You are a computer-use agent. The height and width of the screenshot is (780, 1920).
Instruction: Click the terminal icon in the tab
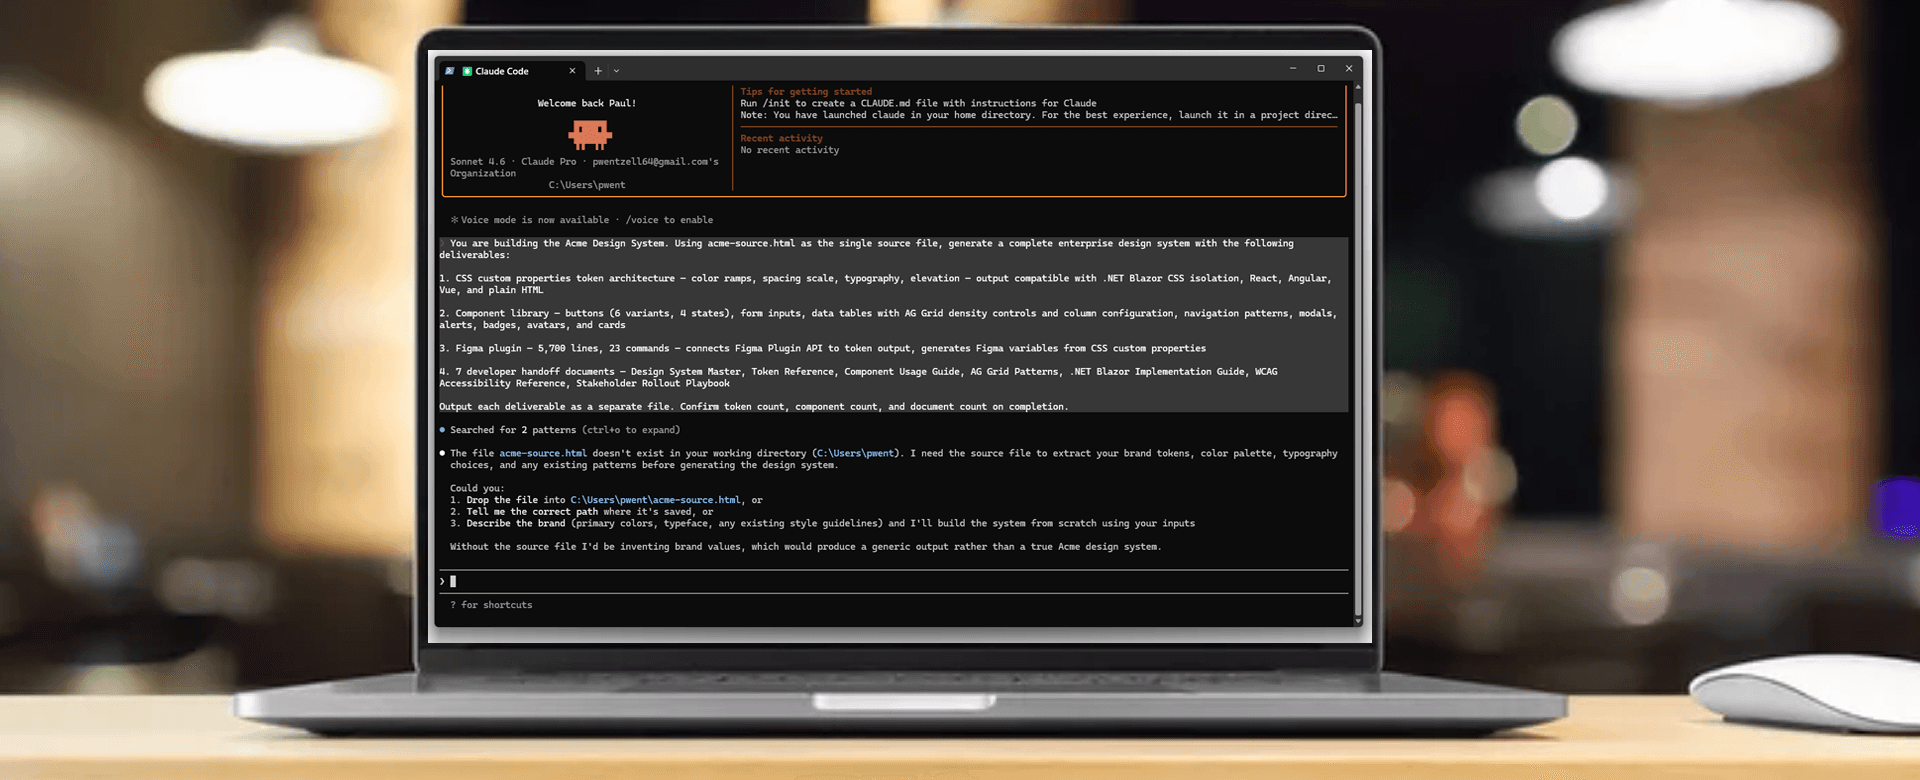pyautogui.click(x=450, y=71)
